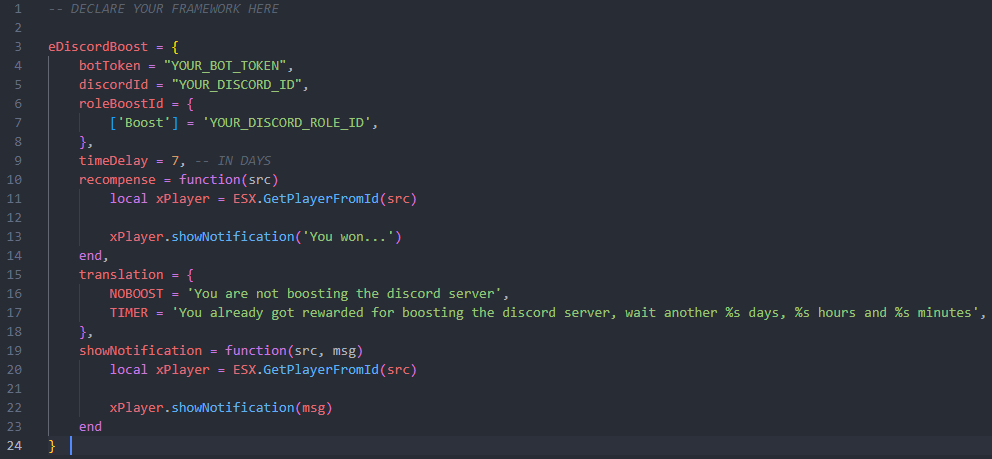
Task: Click the 'You already got rewarded' string
Action: pyautogui.click(x=578, y=312)
